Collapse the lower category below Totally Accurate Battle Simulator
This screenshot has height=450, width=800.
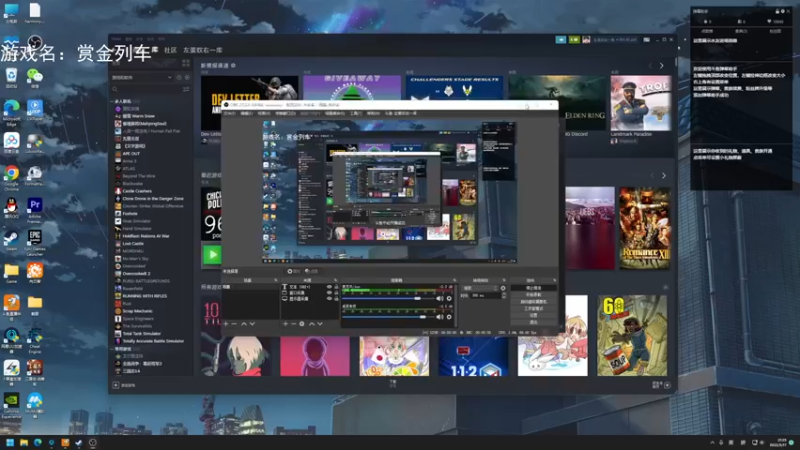[x=112, y=349]
